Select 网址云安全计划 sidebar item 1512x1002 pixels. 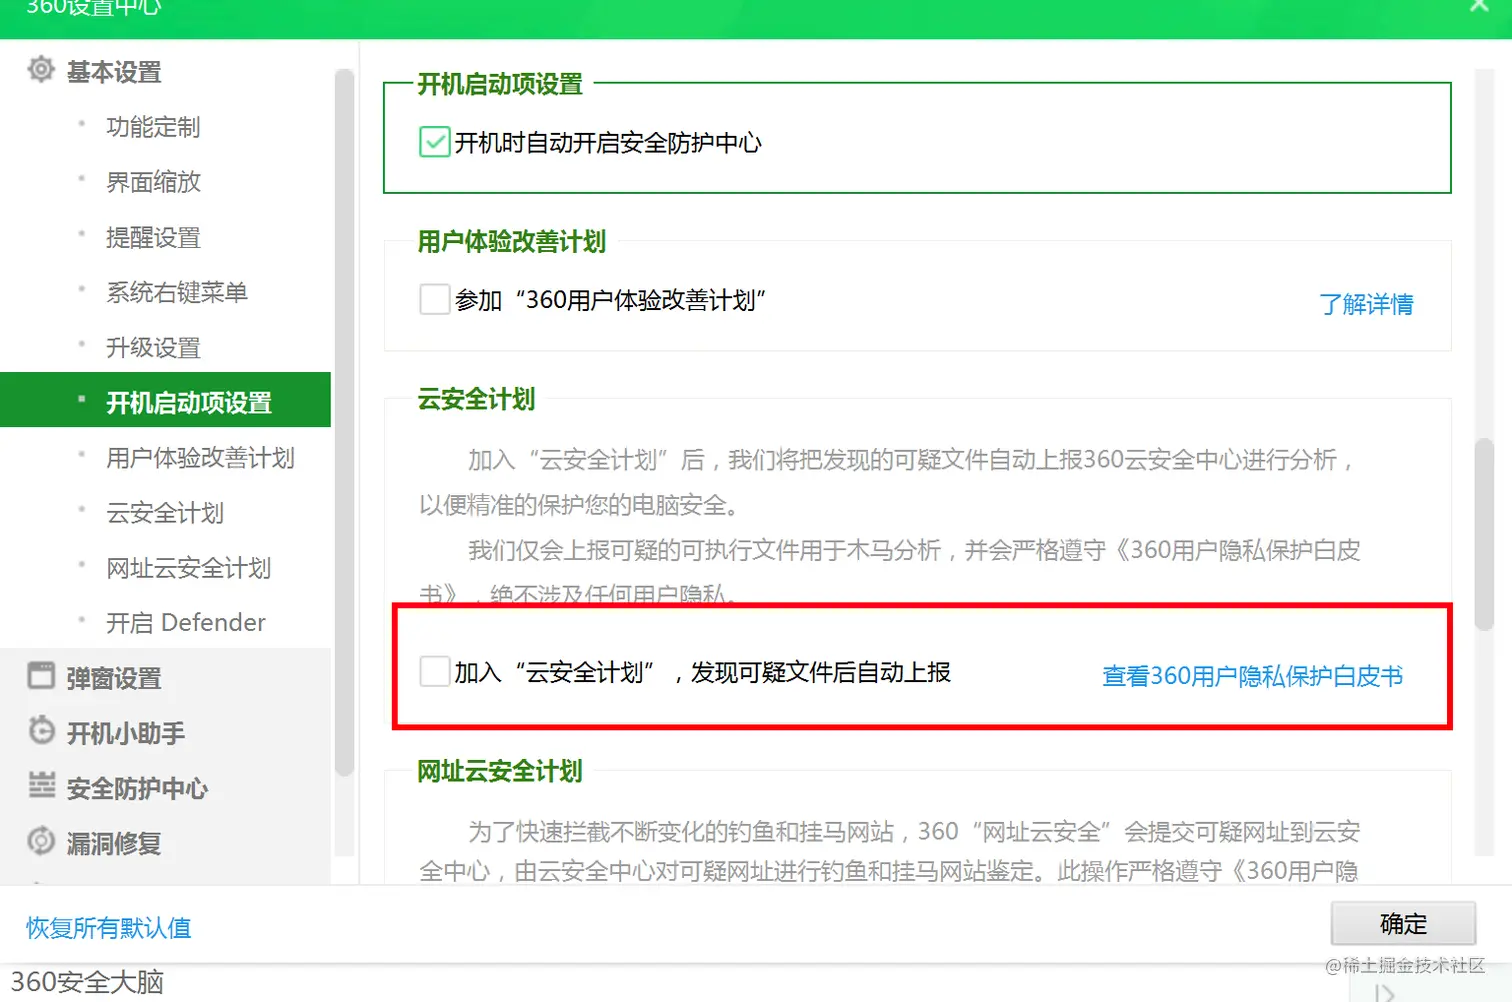tap(189, 567)
